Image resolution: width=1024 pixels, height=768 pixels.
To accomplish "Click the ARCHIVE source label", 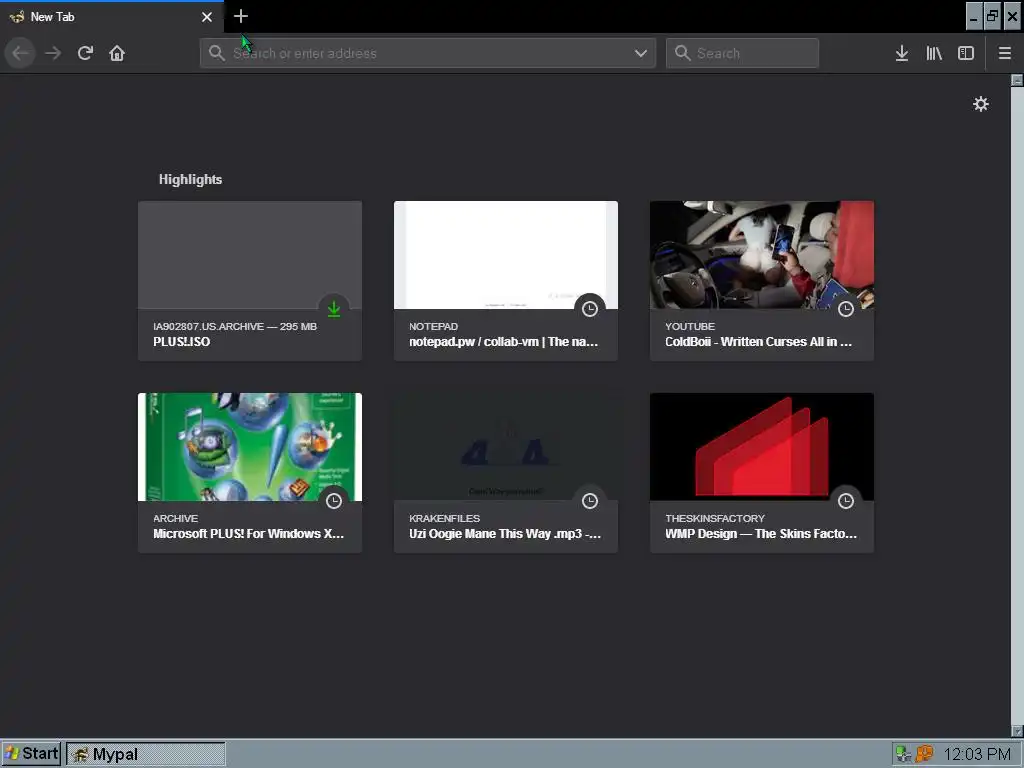I will [175, 519].
